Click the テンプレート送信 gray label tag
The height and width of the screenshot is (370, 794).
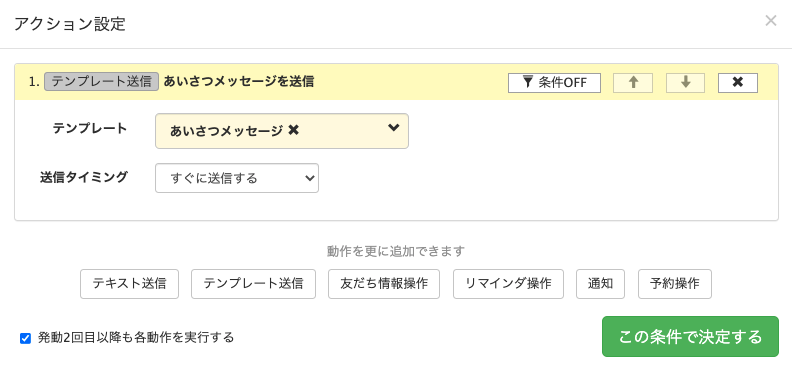102,81
